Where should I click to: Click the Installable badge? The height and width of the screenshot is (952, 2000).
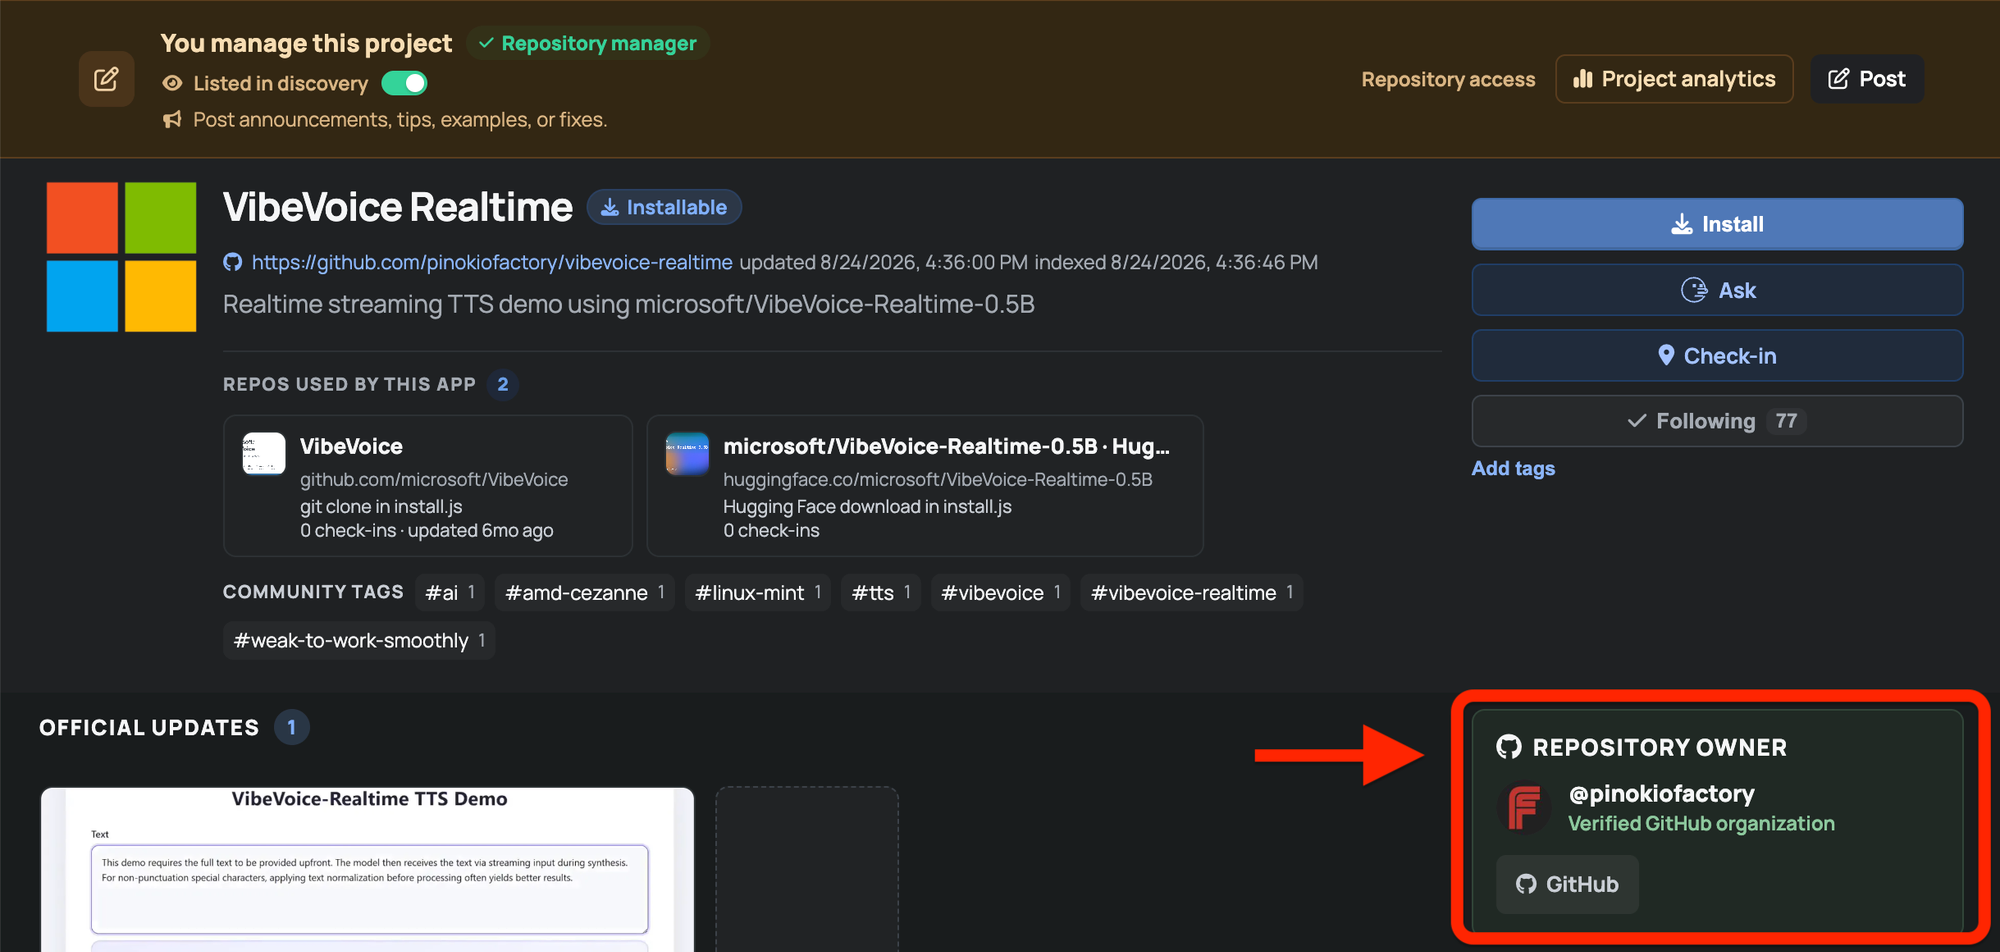664,207
